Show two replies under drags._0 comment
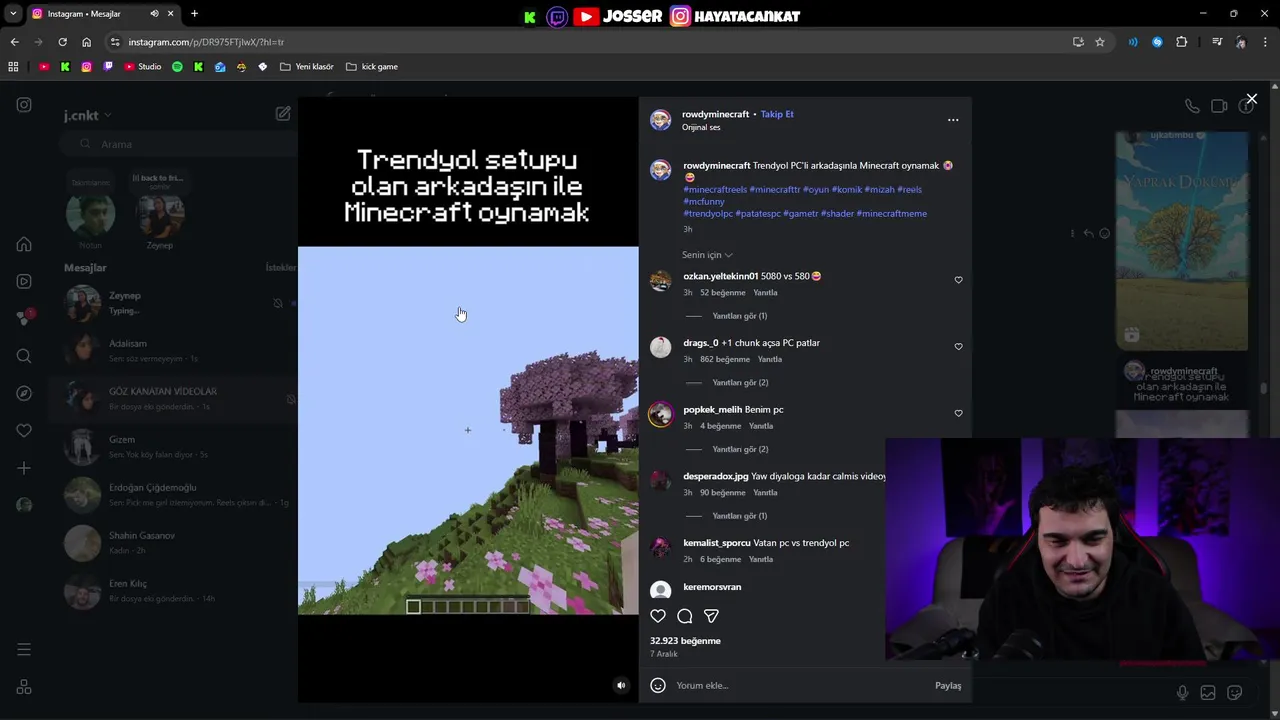Screen dimensions: 1280x720 (x=740, y=382)
